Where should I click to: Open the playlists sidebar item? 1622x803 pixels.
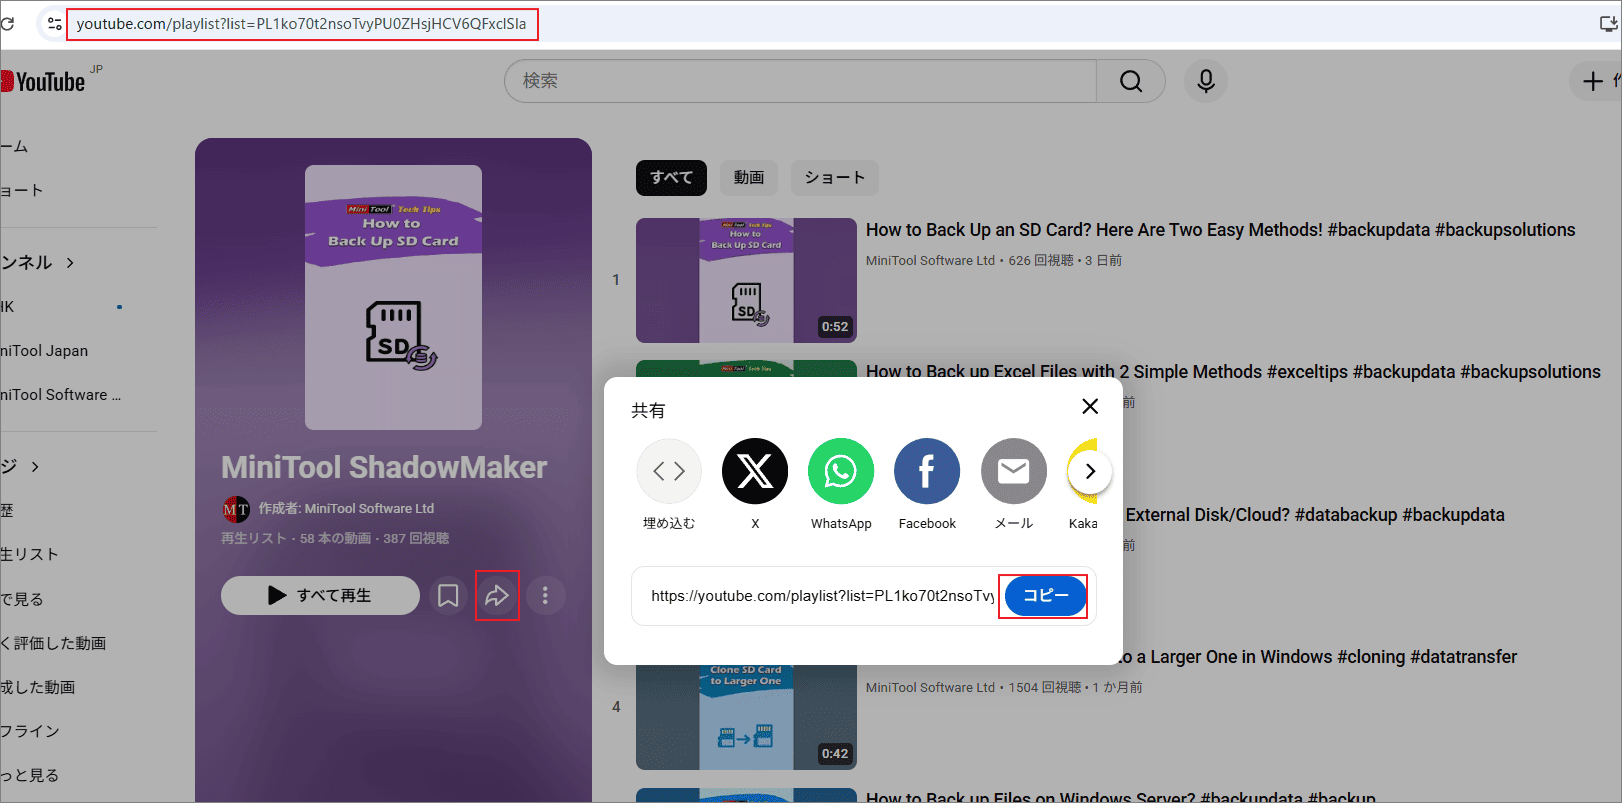pyautogui.click(x=30, y=554)
